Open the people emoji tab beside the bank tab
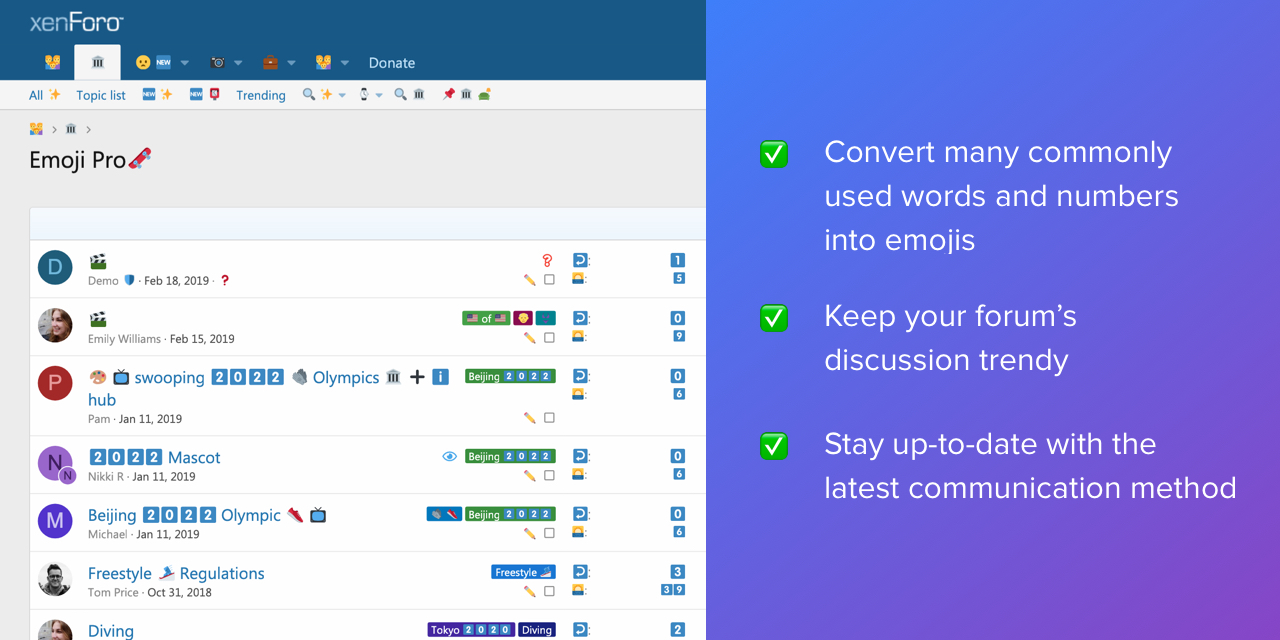Screen dimensions: 1280x640 click(53, 62)
